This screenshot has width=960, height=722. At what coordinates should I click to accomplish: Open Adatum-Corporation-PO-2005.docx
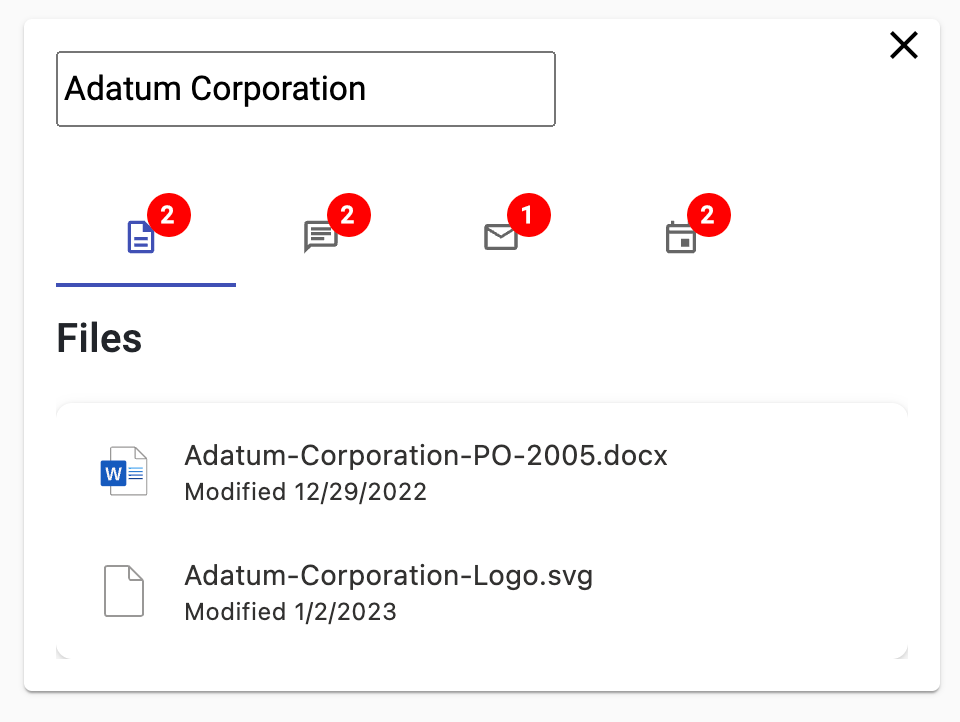coord(426,455)
